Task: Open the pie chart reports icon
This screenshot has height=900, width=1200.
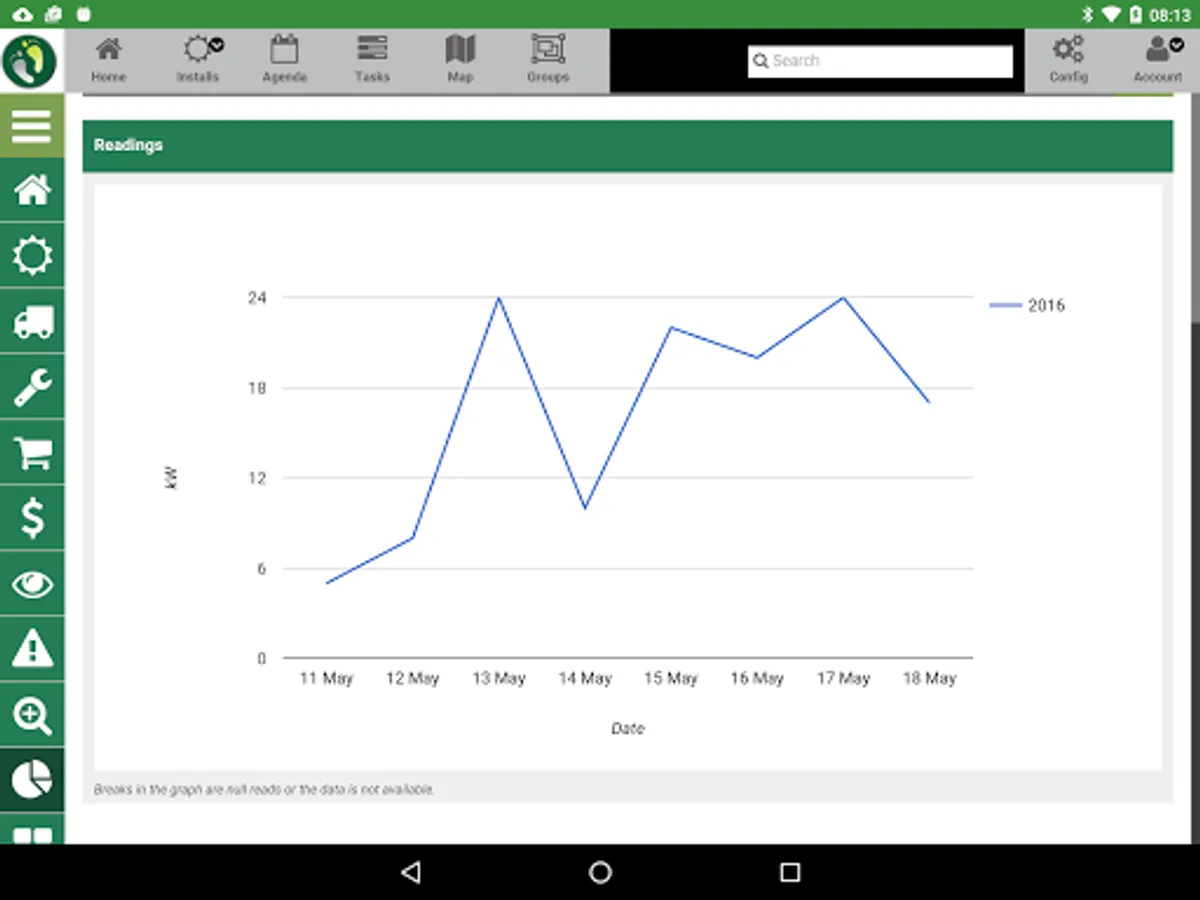Action: pos(31,780)
